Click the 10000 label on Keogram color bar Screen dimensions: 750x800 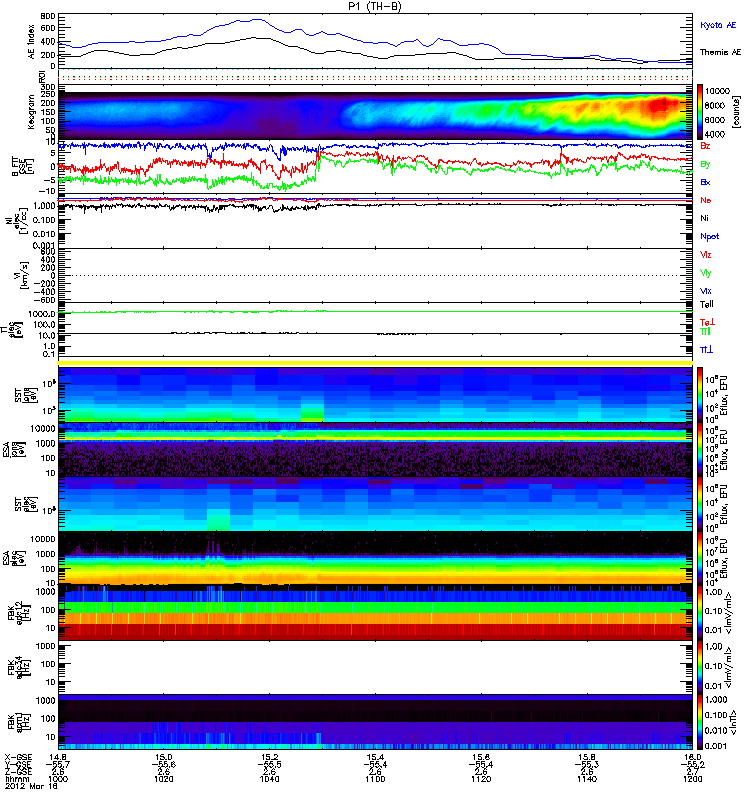tap(717, 91)
